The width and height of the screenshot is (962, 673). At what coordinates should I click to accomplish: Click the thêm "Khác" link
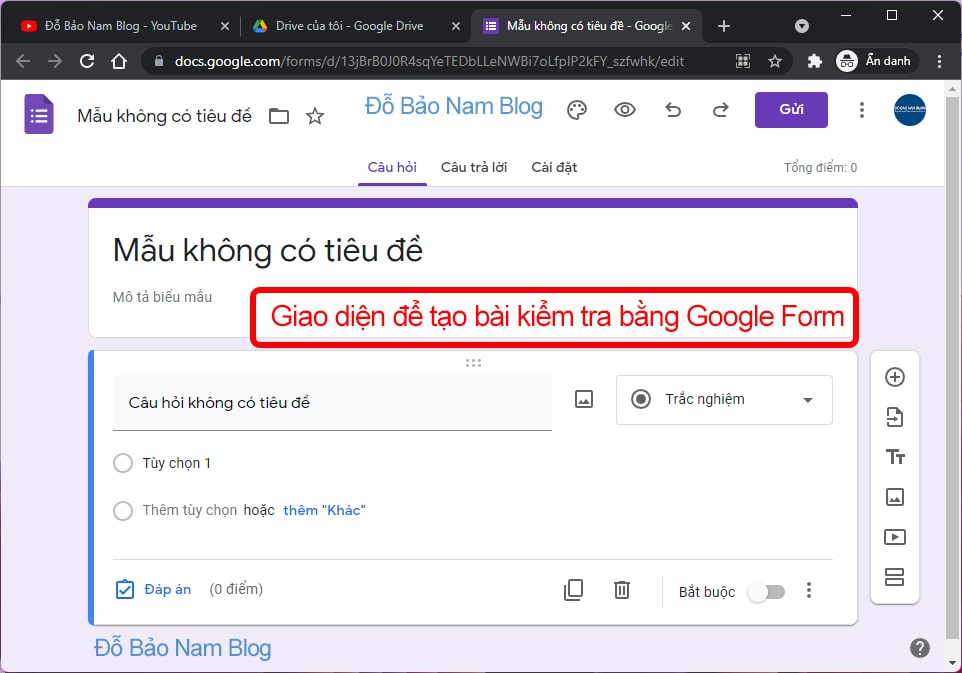pos(324,510)
